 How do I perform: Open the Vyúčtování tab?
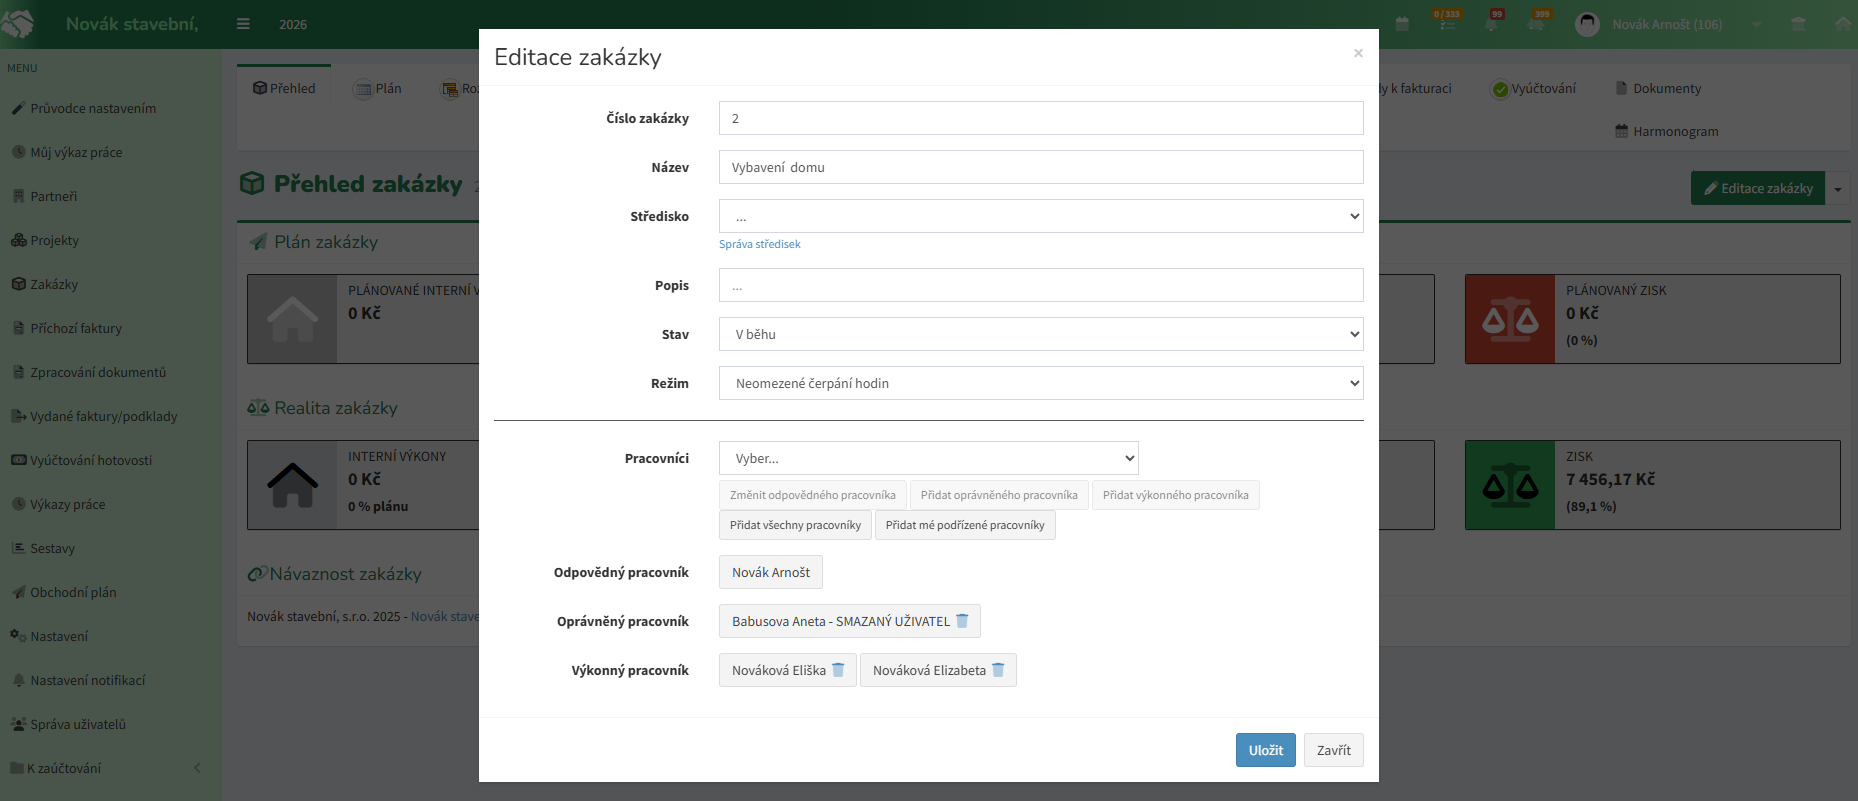click(x=1534, y=88)
